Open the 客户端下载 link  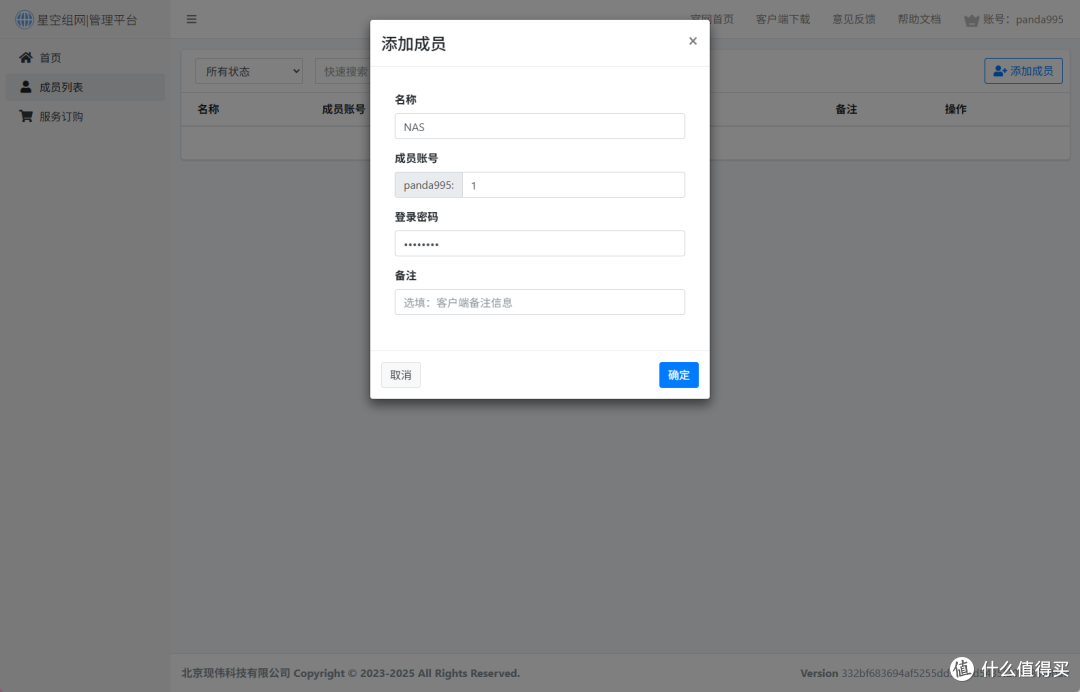tap(782, 19)
